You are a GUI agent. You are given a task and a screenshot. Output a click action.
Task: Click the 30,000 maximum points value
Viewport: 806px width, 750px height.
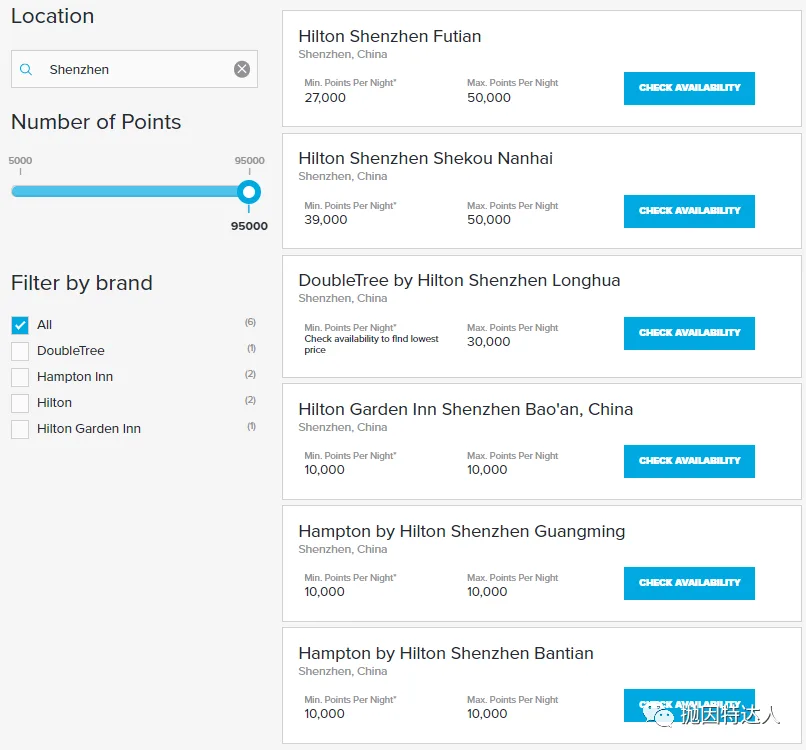coord(488,342)
